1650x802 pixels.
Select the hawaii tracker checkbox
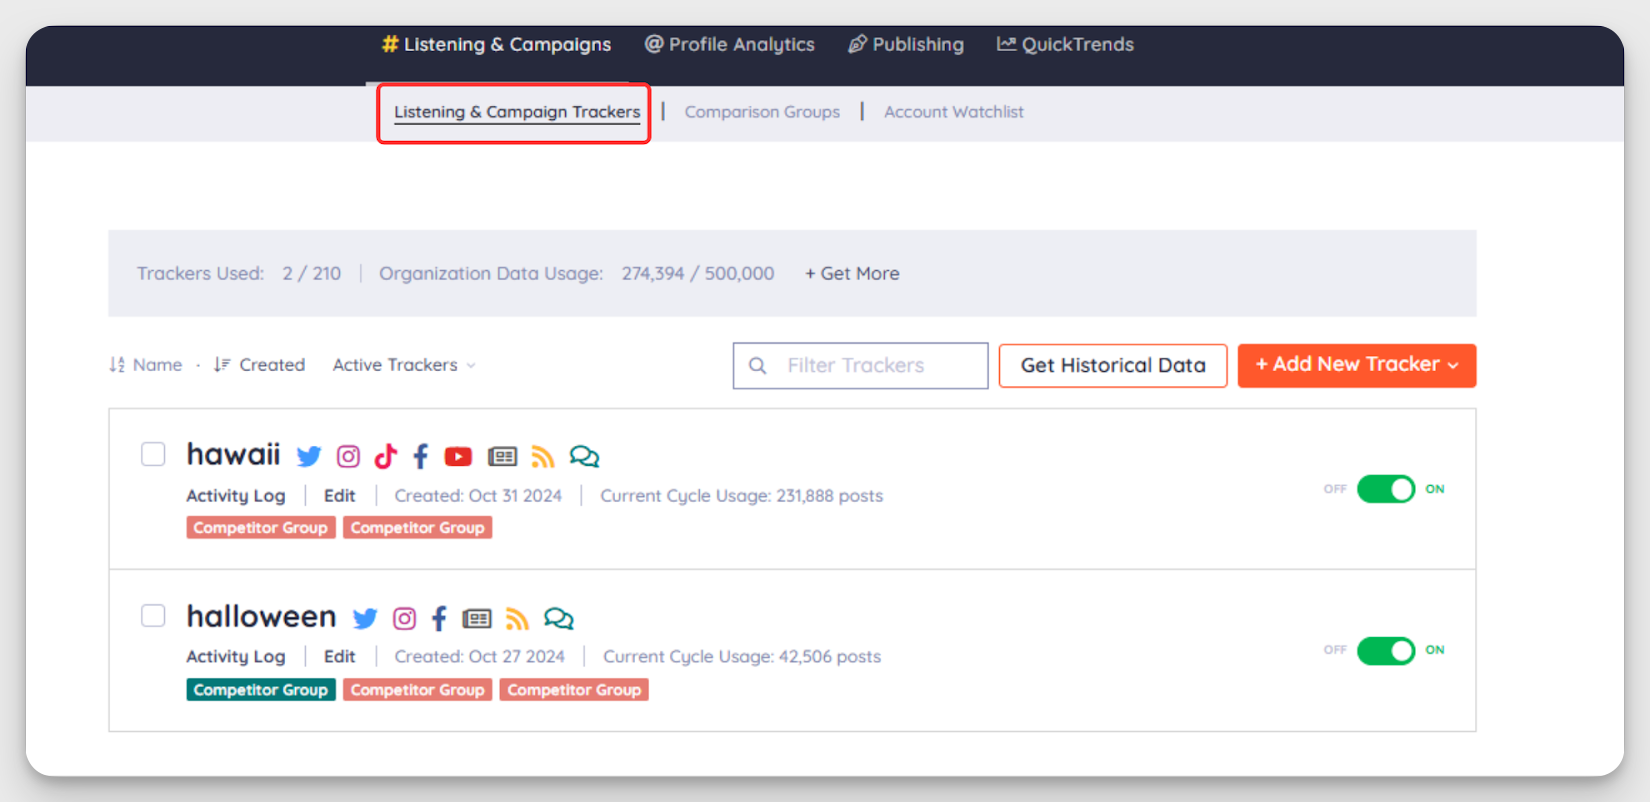[153, 454]
